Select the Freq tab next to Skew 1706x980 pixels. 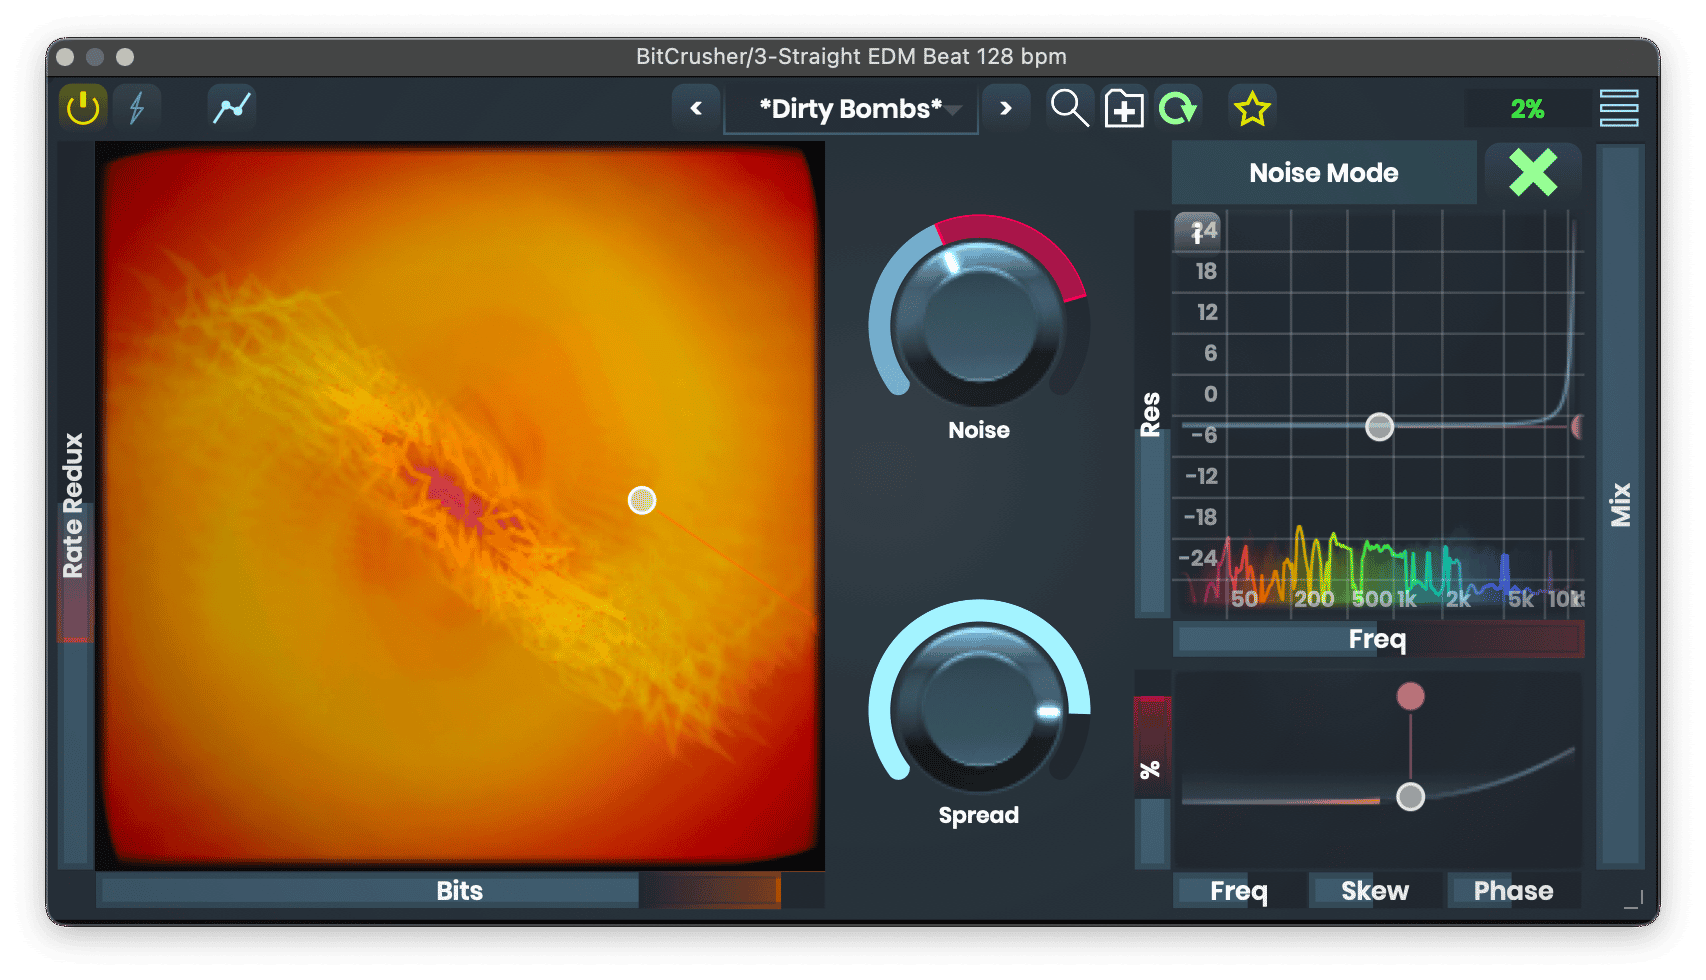pyautogui.click(x=1238, y=891)
